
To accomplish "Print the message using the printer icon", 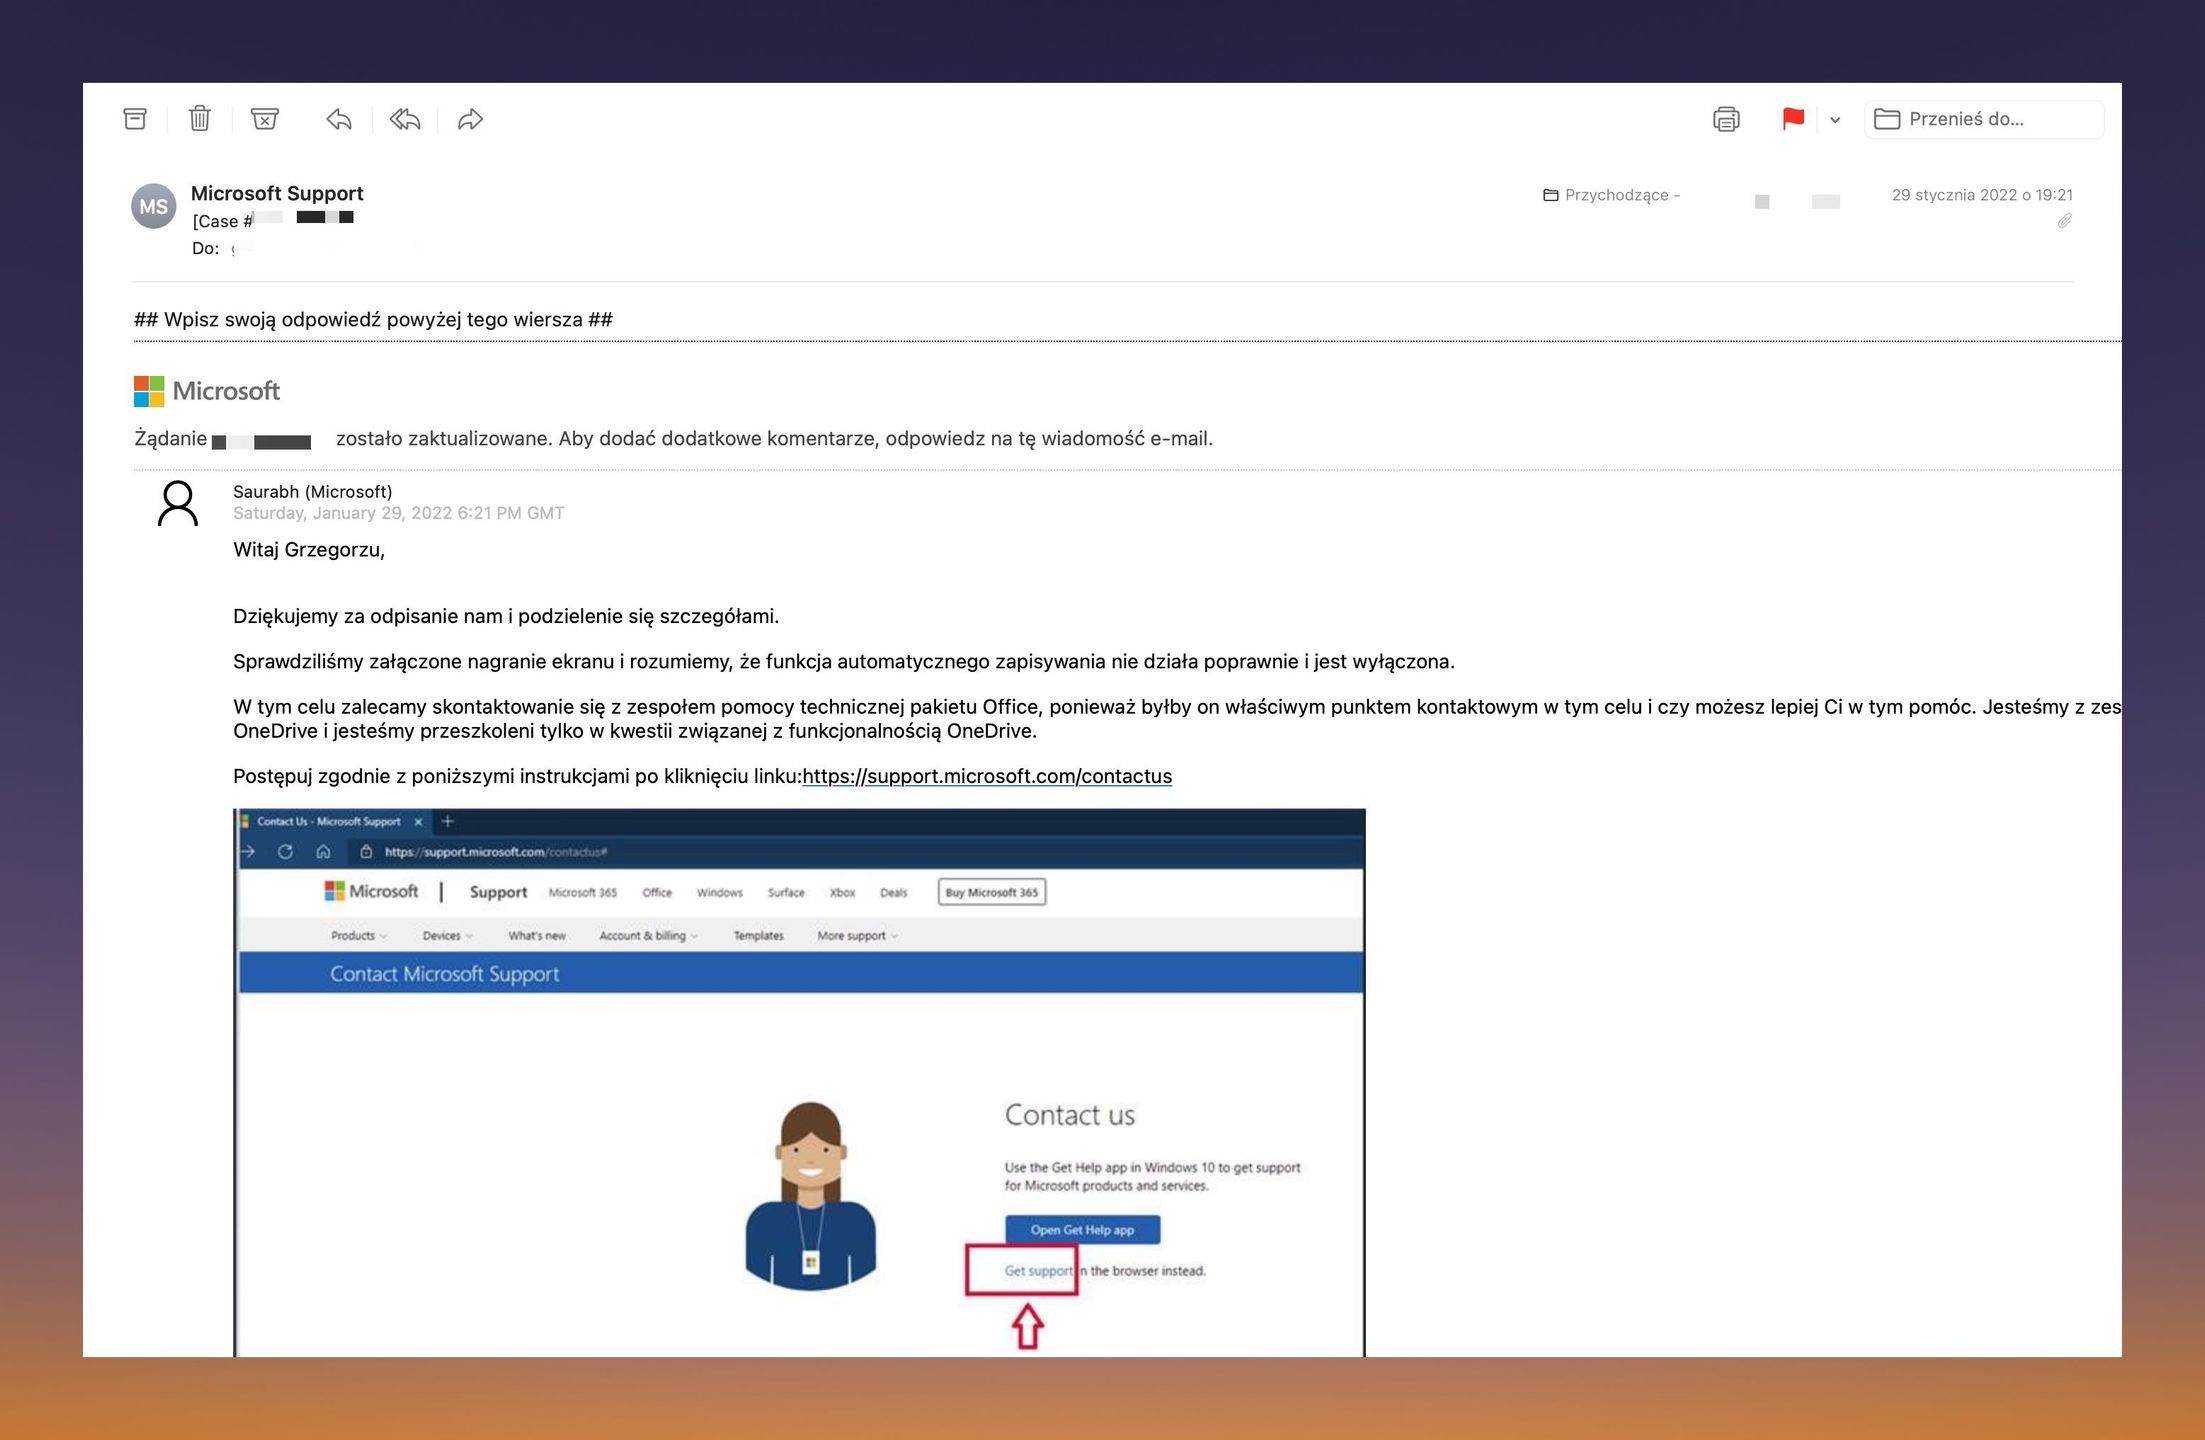I will tap(1726, 119).
